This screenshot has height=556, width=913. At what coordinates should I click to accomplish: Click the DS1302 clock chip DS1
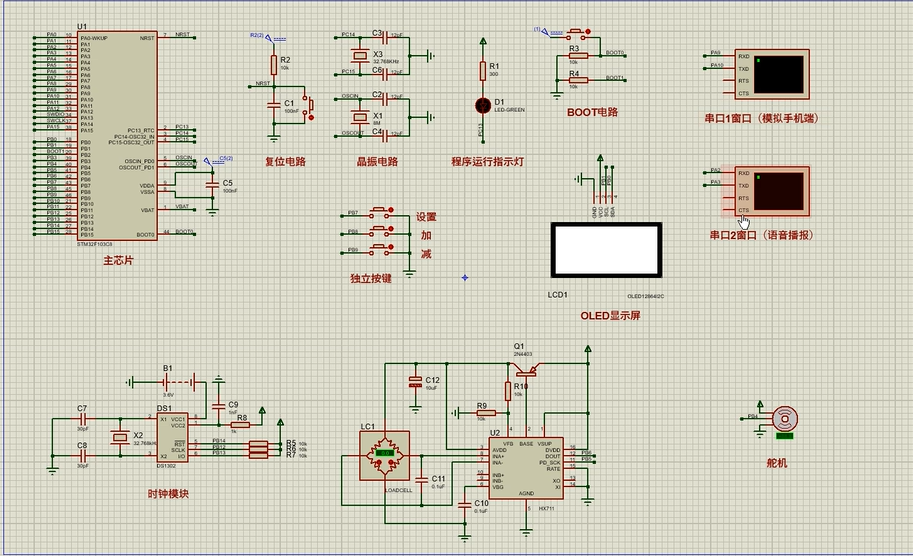click(x=165, y=435)
